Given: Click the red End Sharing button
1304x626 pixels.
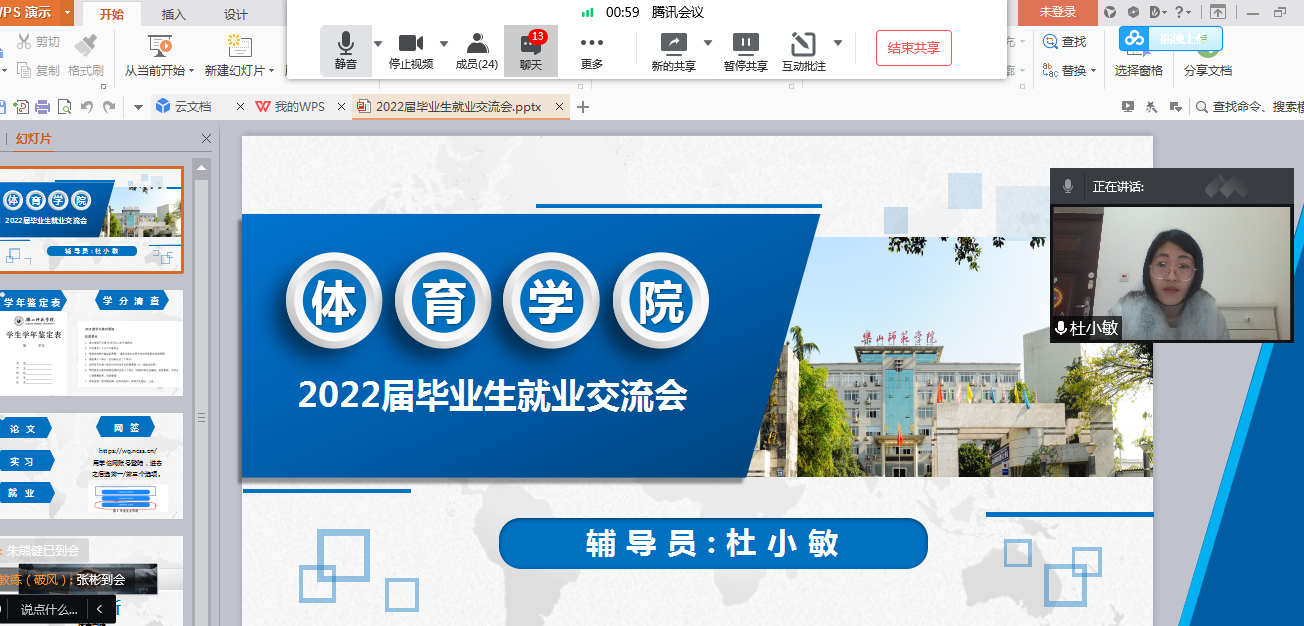Looking at the screenshot, I should [913, 48].
